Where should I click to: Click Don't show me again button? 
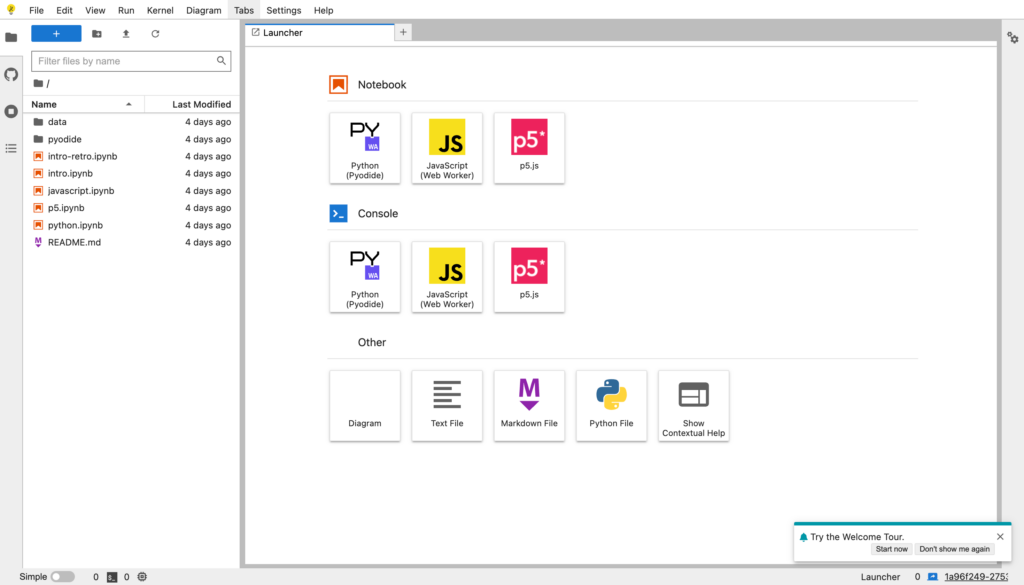click(954, 549)
